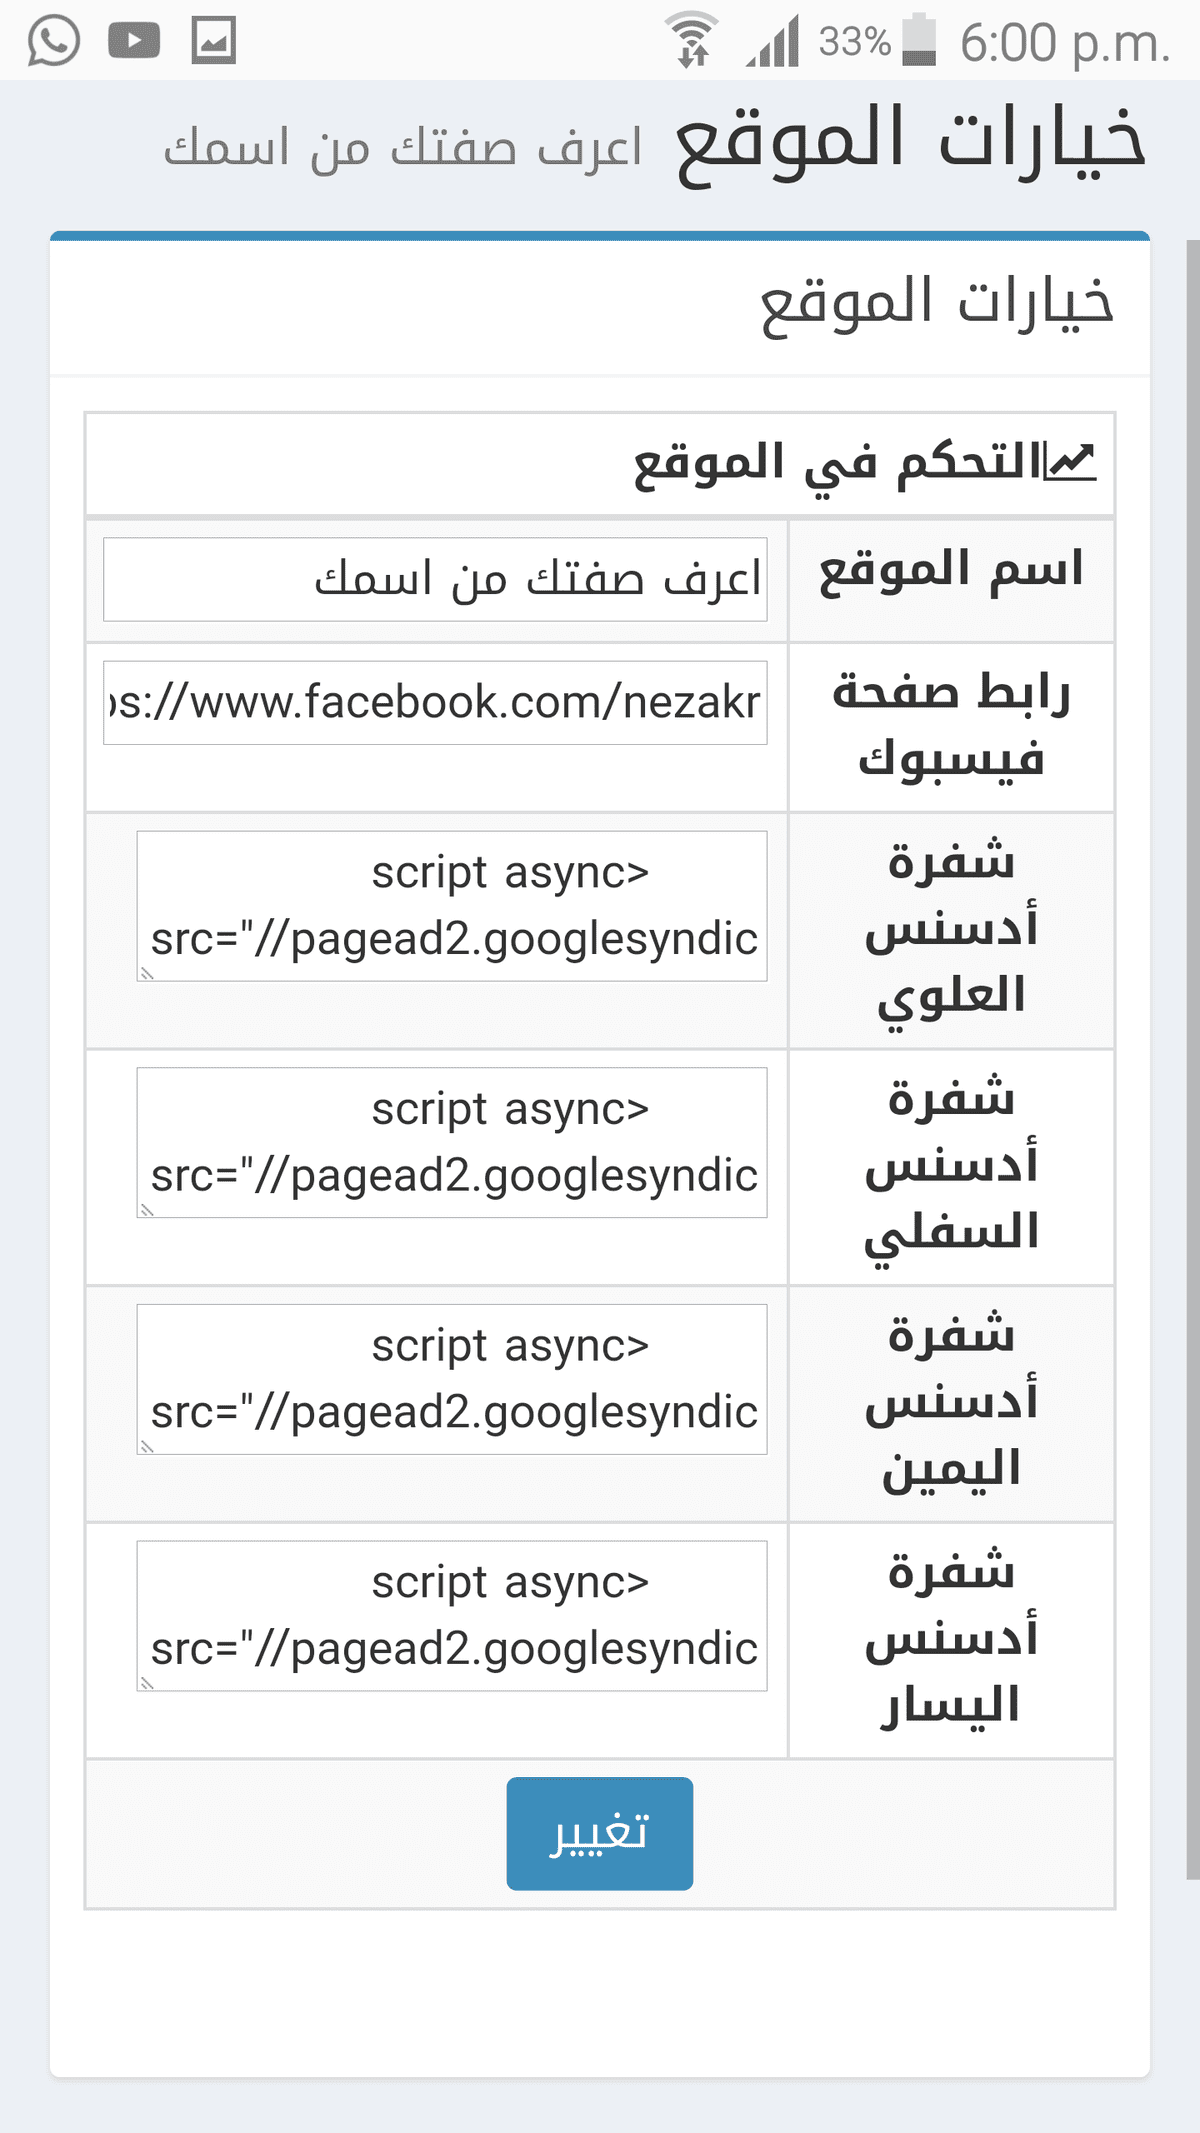Click resize handle of top AdSense textarea
The height and width of the screenshot is (2133, 1200).
click(x=147, y=973)
